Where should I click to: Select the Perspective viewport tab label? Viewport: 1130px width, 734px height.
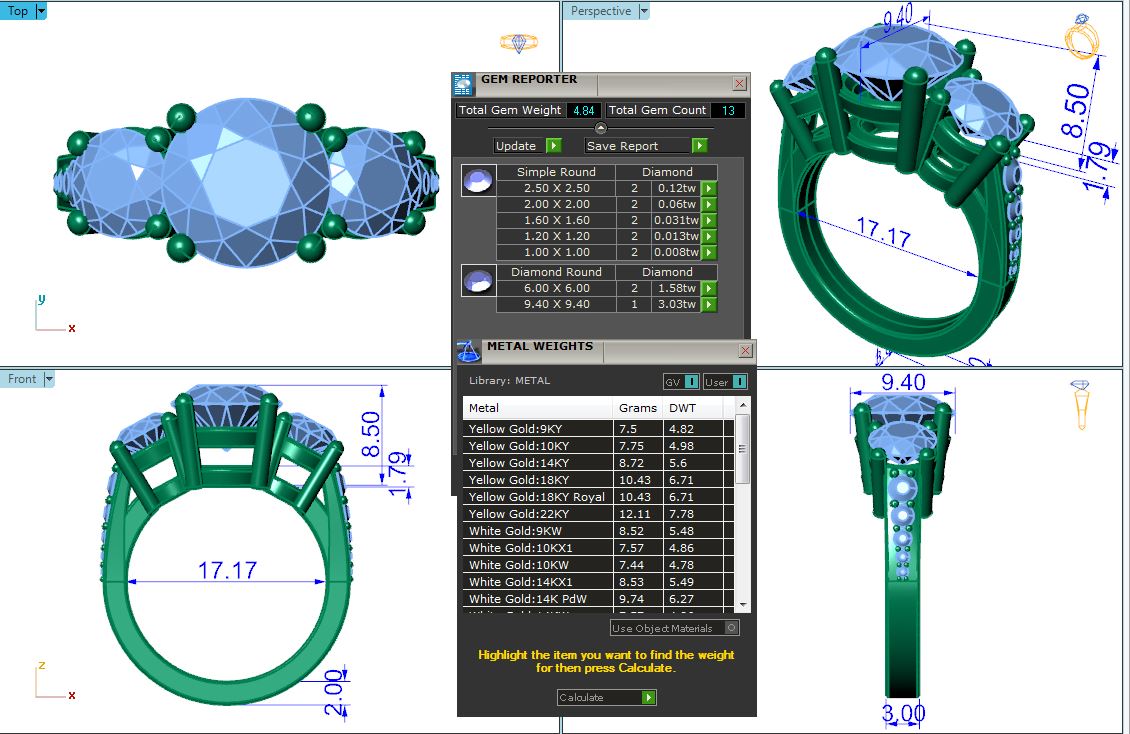tap(600, 11)
